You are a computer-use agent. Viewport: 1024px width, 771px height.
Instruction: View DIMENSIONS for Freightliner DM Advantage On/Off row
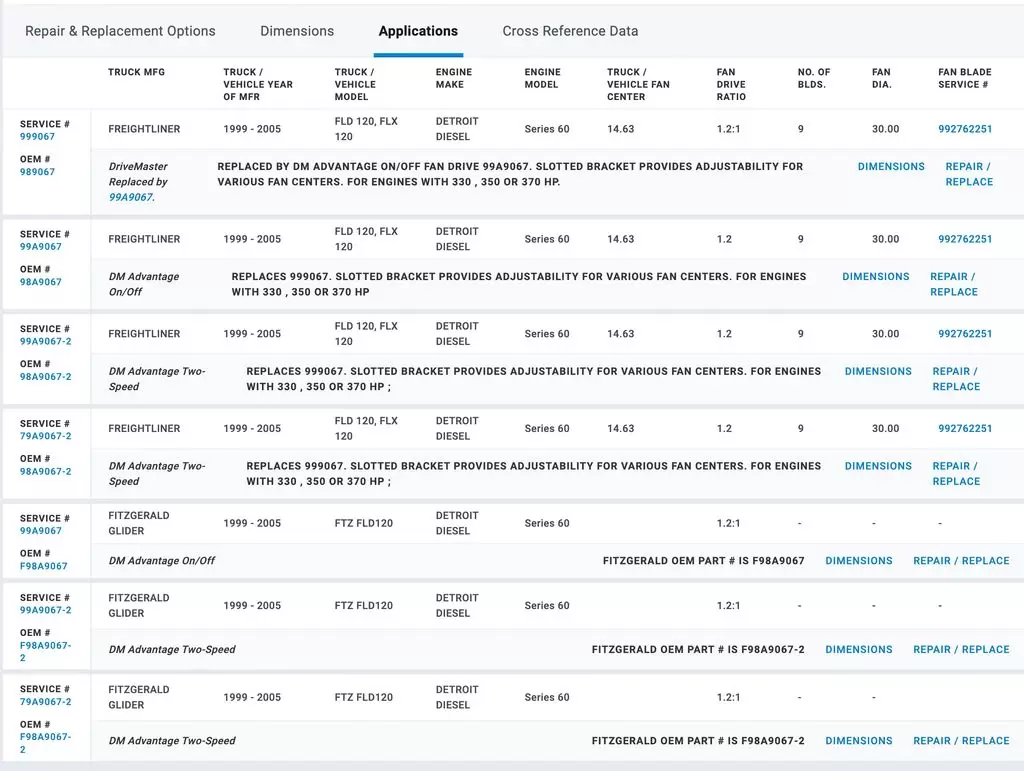[875, 277]
